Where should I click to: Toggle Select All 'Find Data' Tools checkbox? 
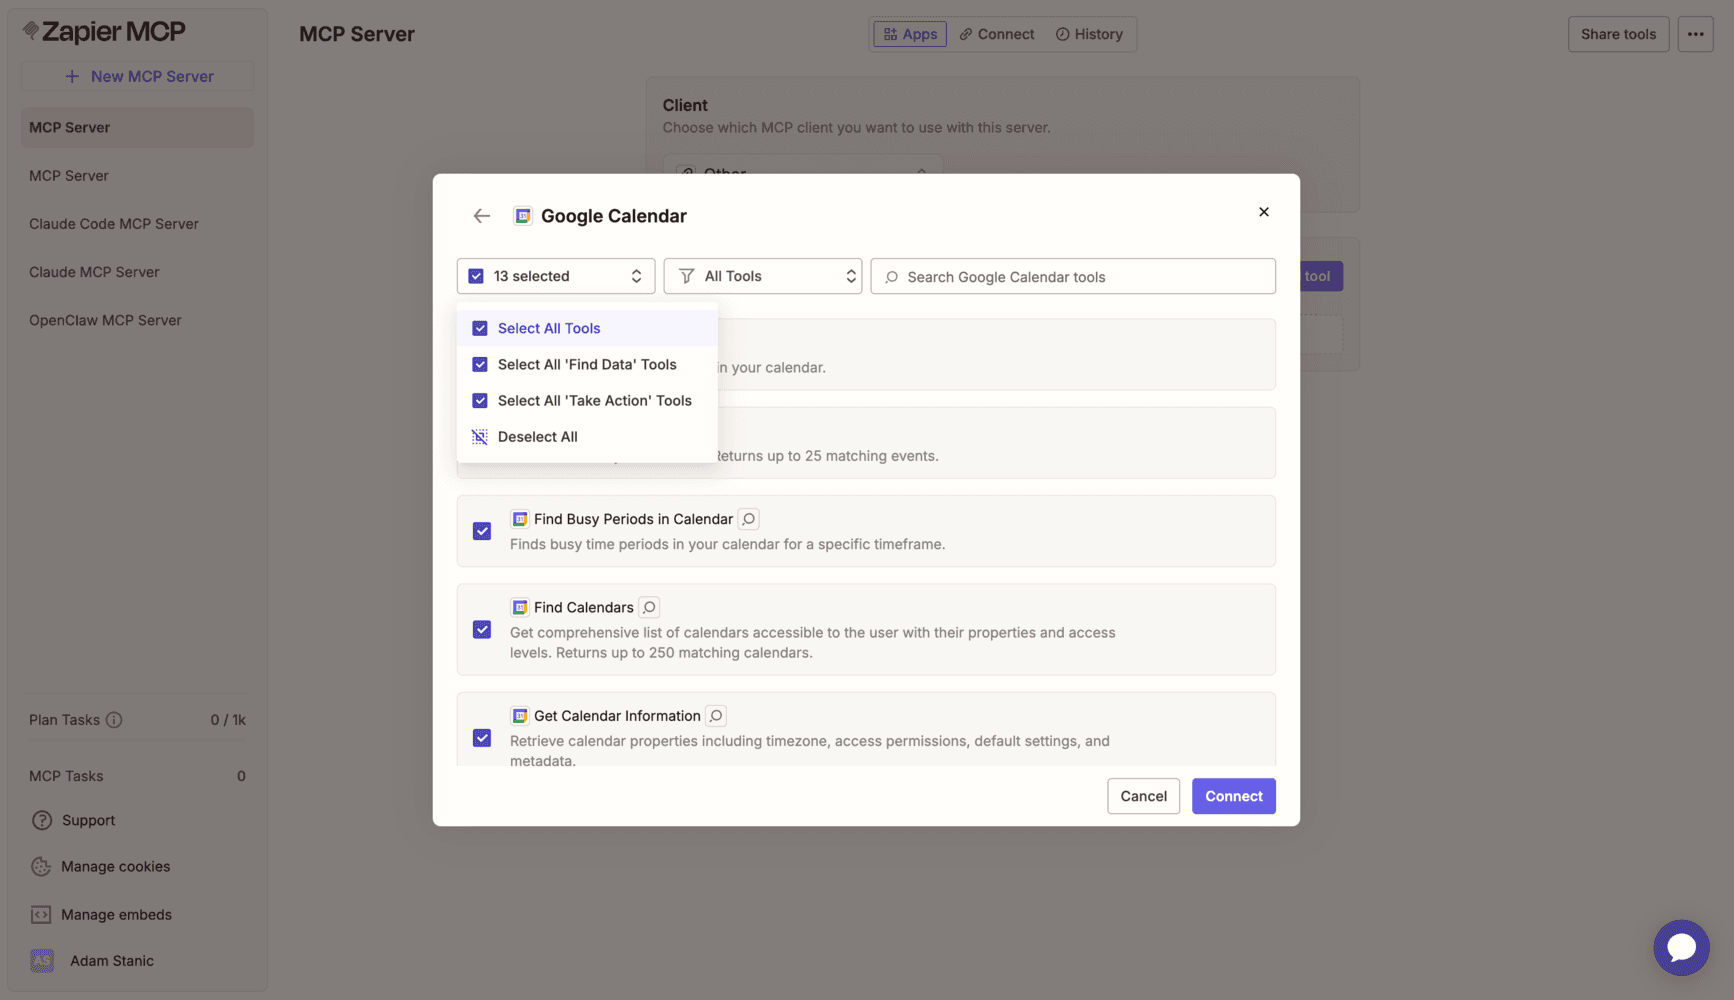click(480, 365)
